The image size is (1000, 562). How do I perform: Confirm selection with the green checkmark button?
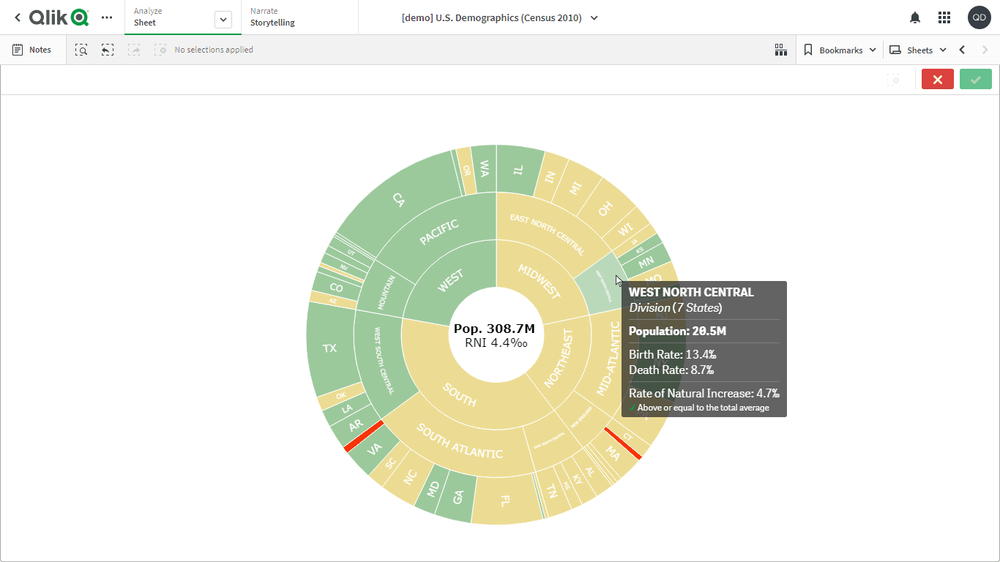975,79
